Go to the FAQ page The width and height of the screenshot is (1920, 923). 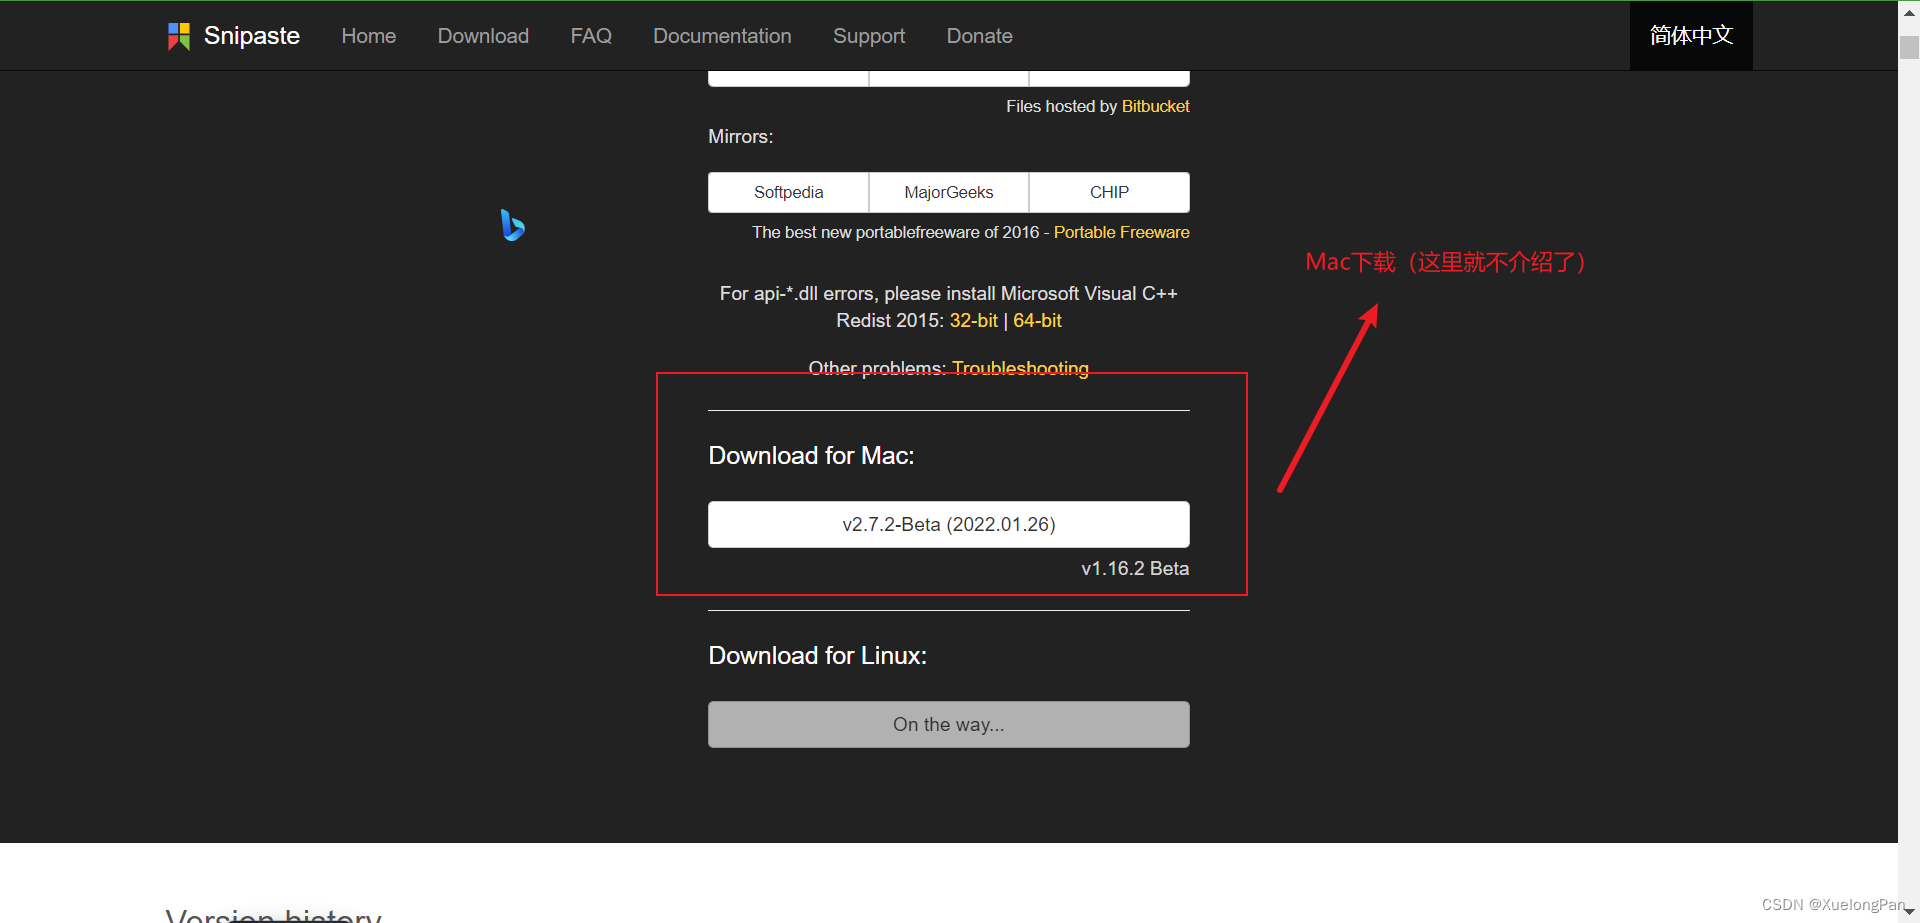[591, 36]
